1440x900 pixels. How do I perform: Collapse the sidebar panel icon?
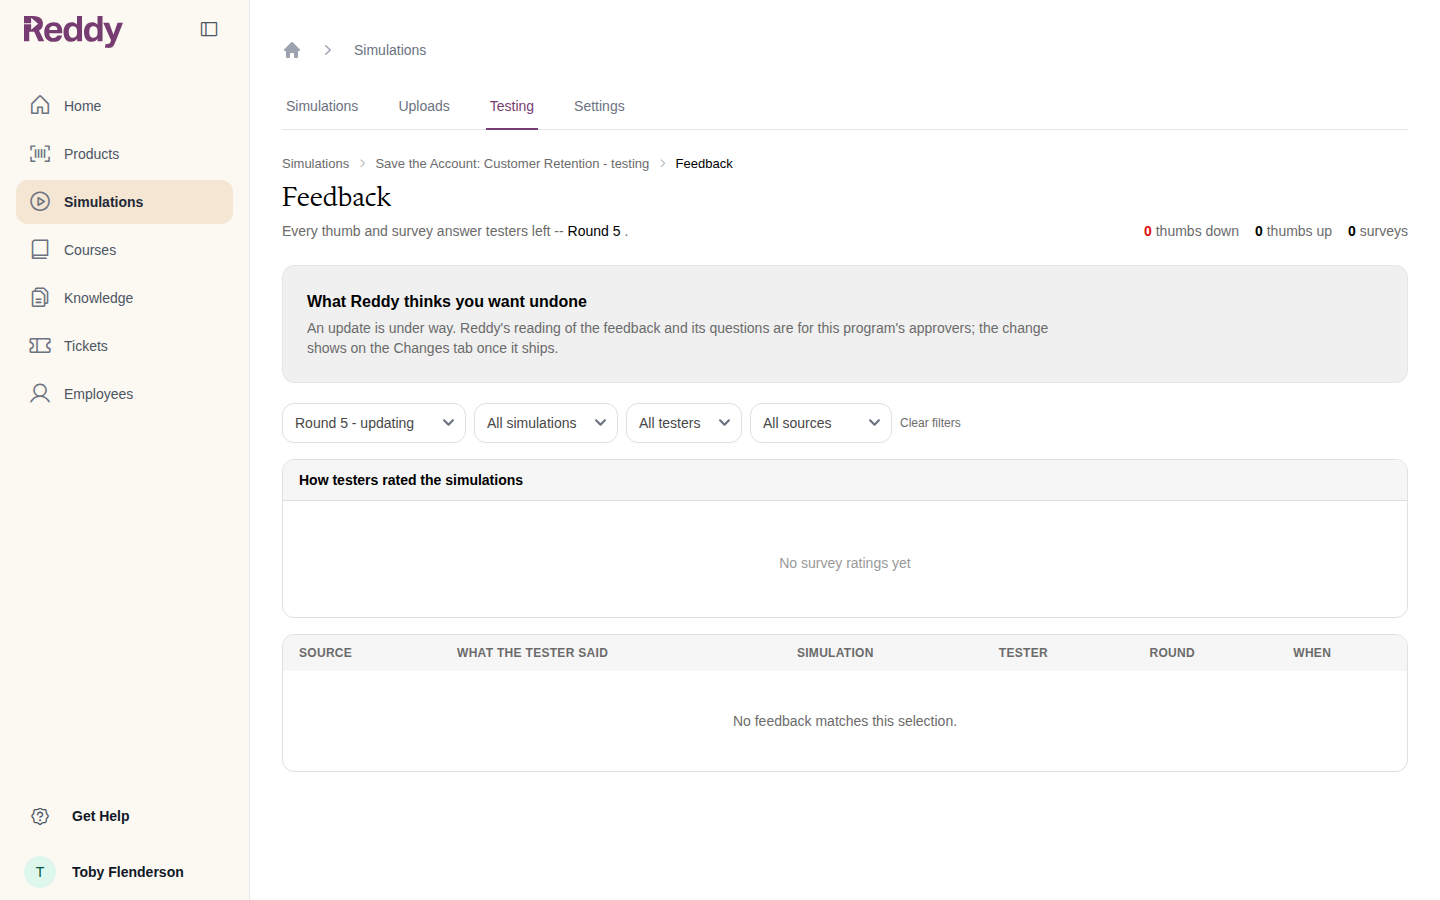tap(209, 29)
